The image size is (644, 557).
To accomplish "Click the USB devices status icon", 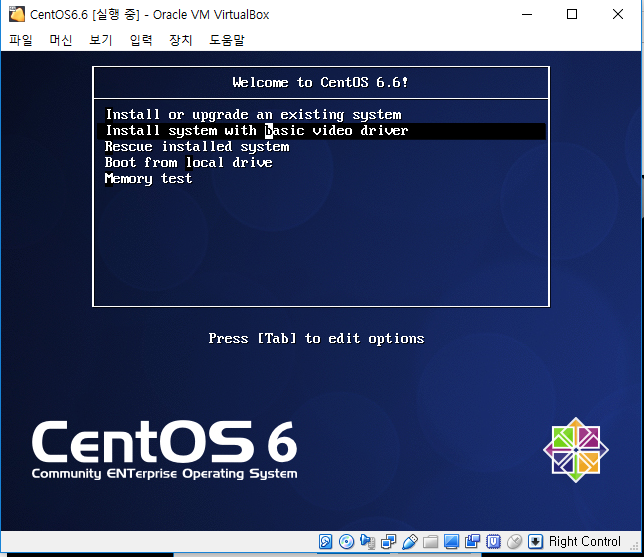I will pyautogui.click(x=409, y=542).
